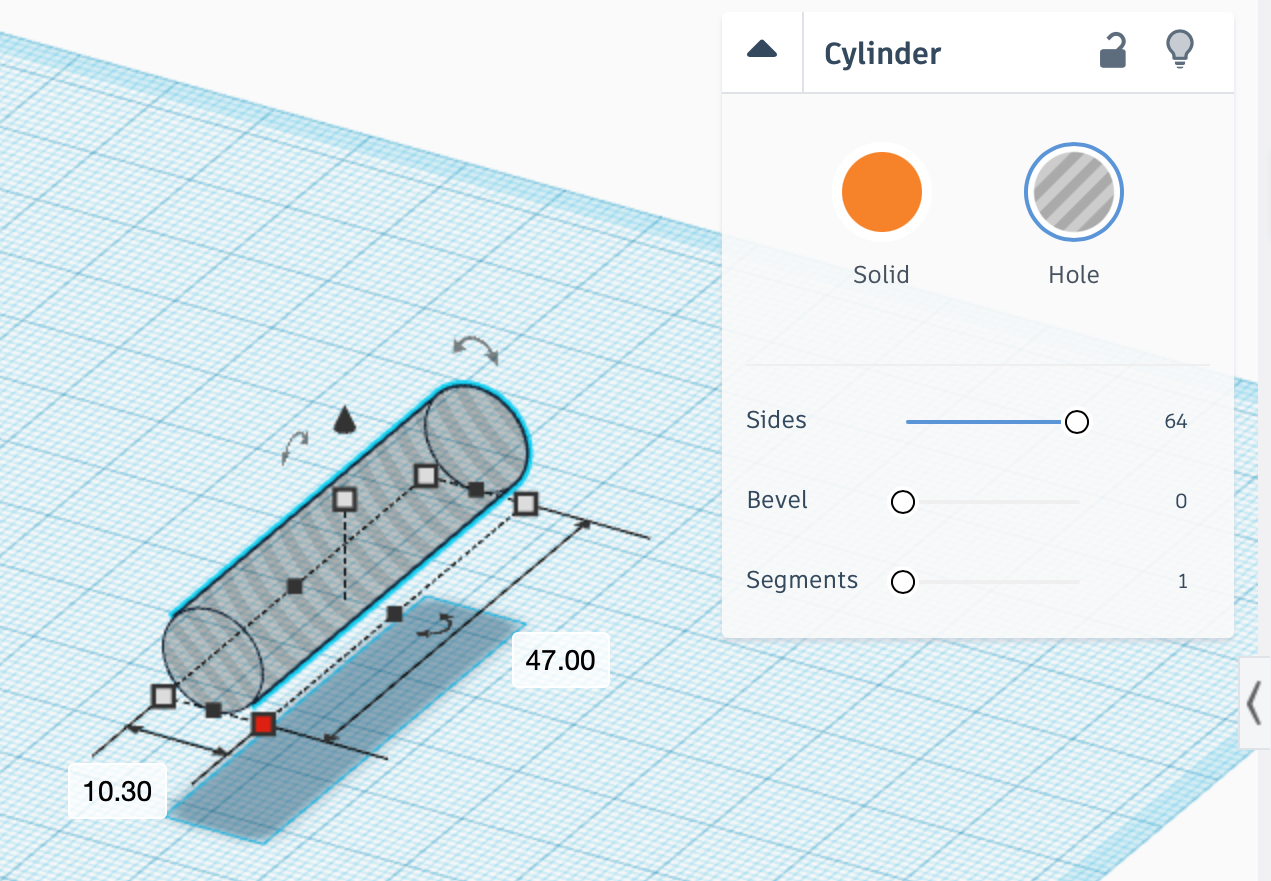
Task: Click the 47.00 length dimension field
Action: tap(561, 660)
